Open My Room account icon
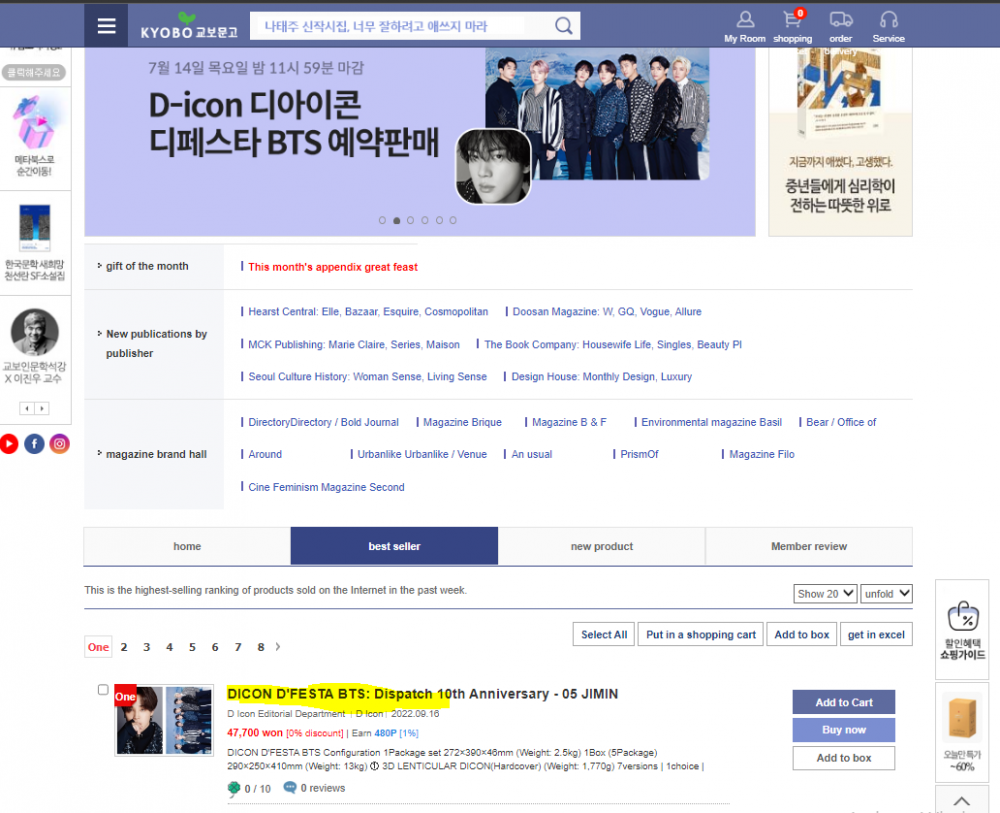 [x=744, y=27]
